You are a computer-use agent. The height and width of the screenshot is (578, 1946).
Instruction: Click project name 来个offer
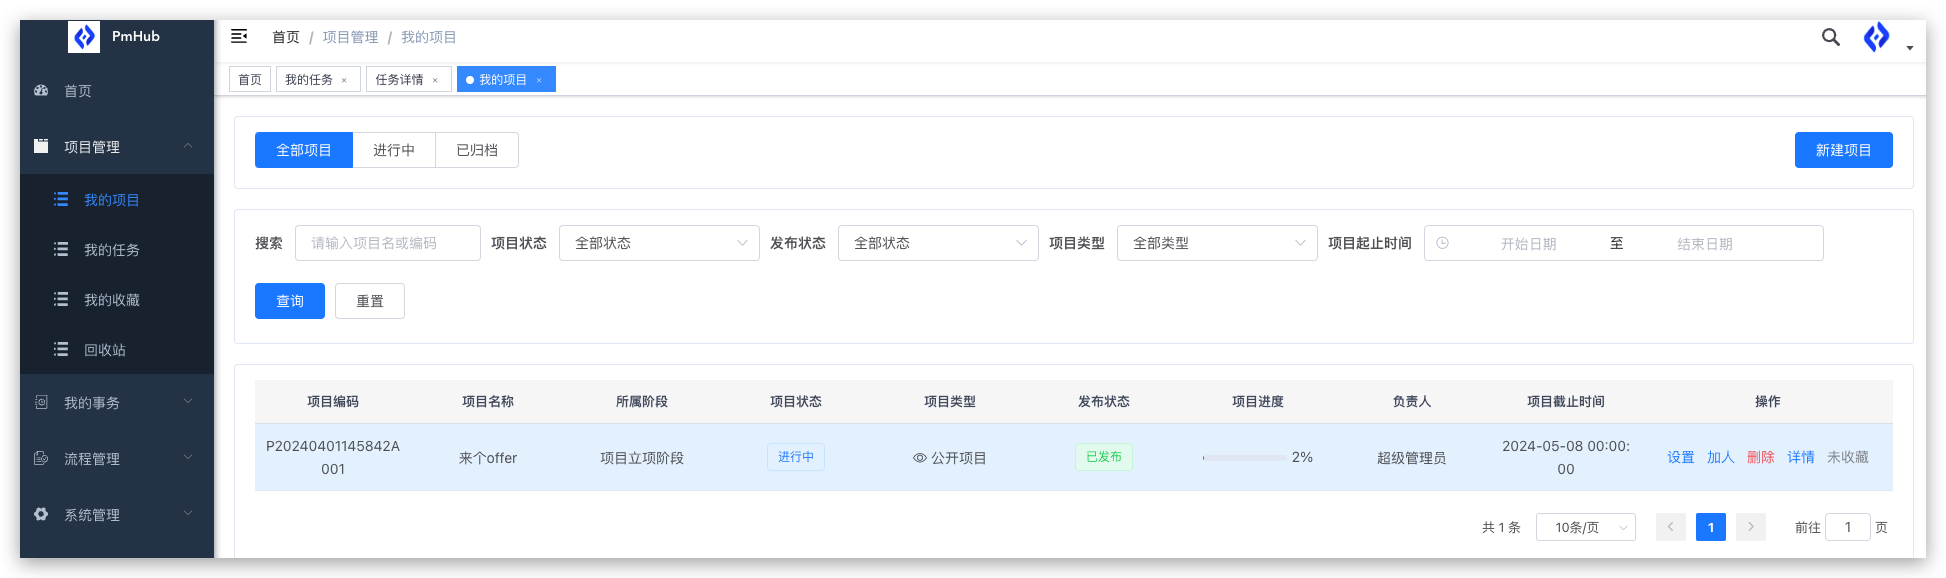click(x=488, y=458)
